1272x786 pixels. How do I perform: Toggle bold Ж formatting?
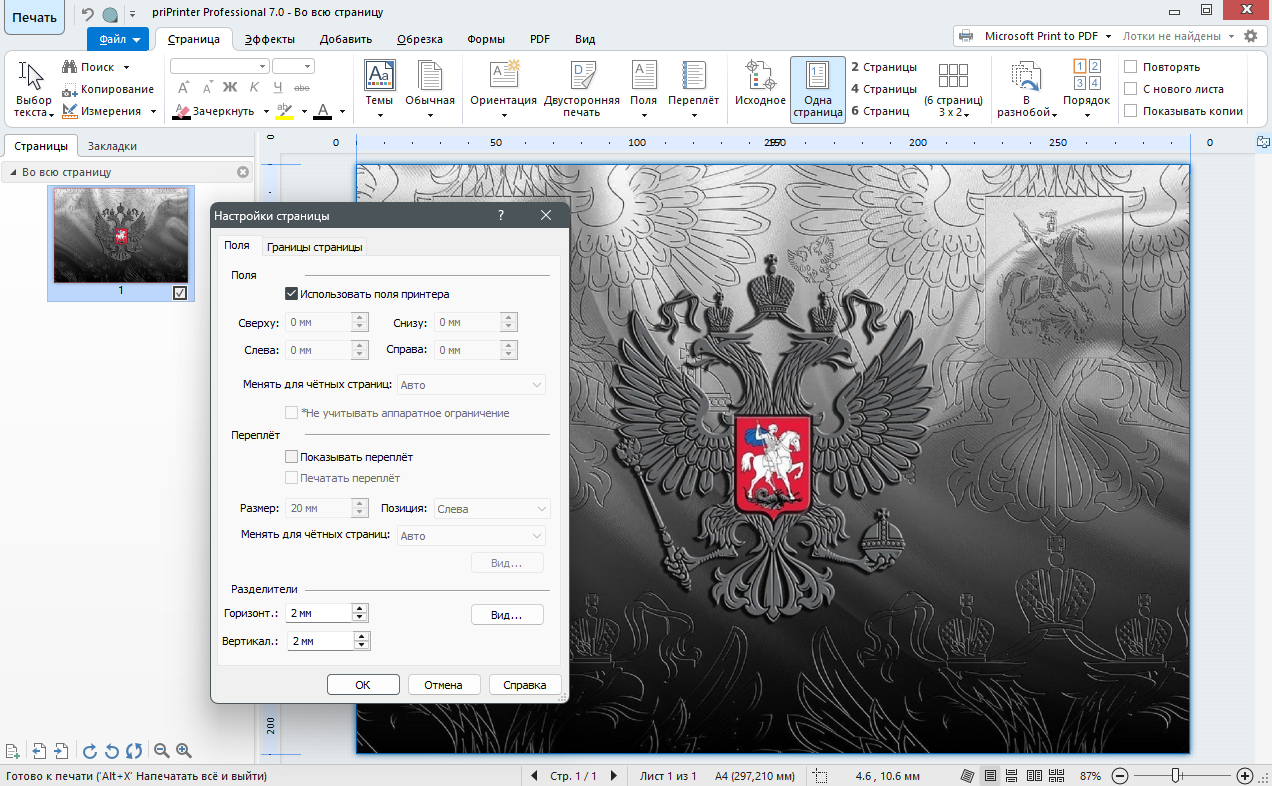pyautogui.click(x=230, y=88)
